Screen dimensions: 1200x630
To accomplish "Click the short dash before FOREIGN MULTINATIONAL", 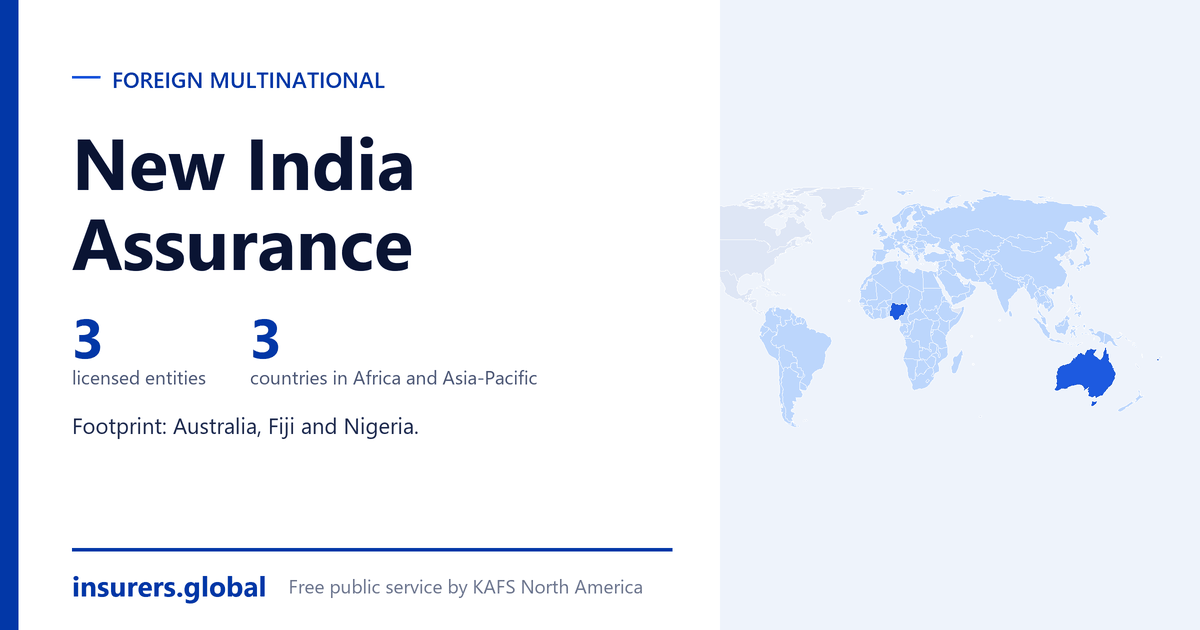I will tap(87, 78).
